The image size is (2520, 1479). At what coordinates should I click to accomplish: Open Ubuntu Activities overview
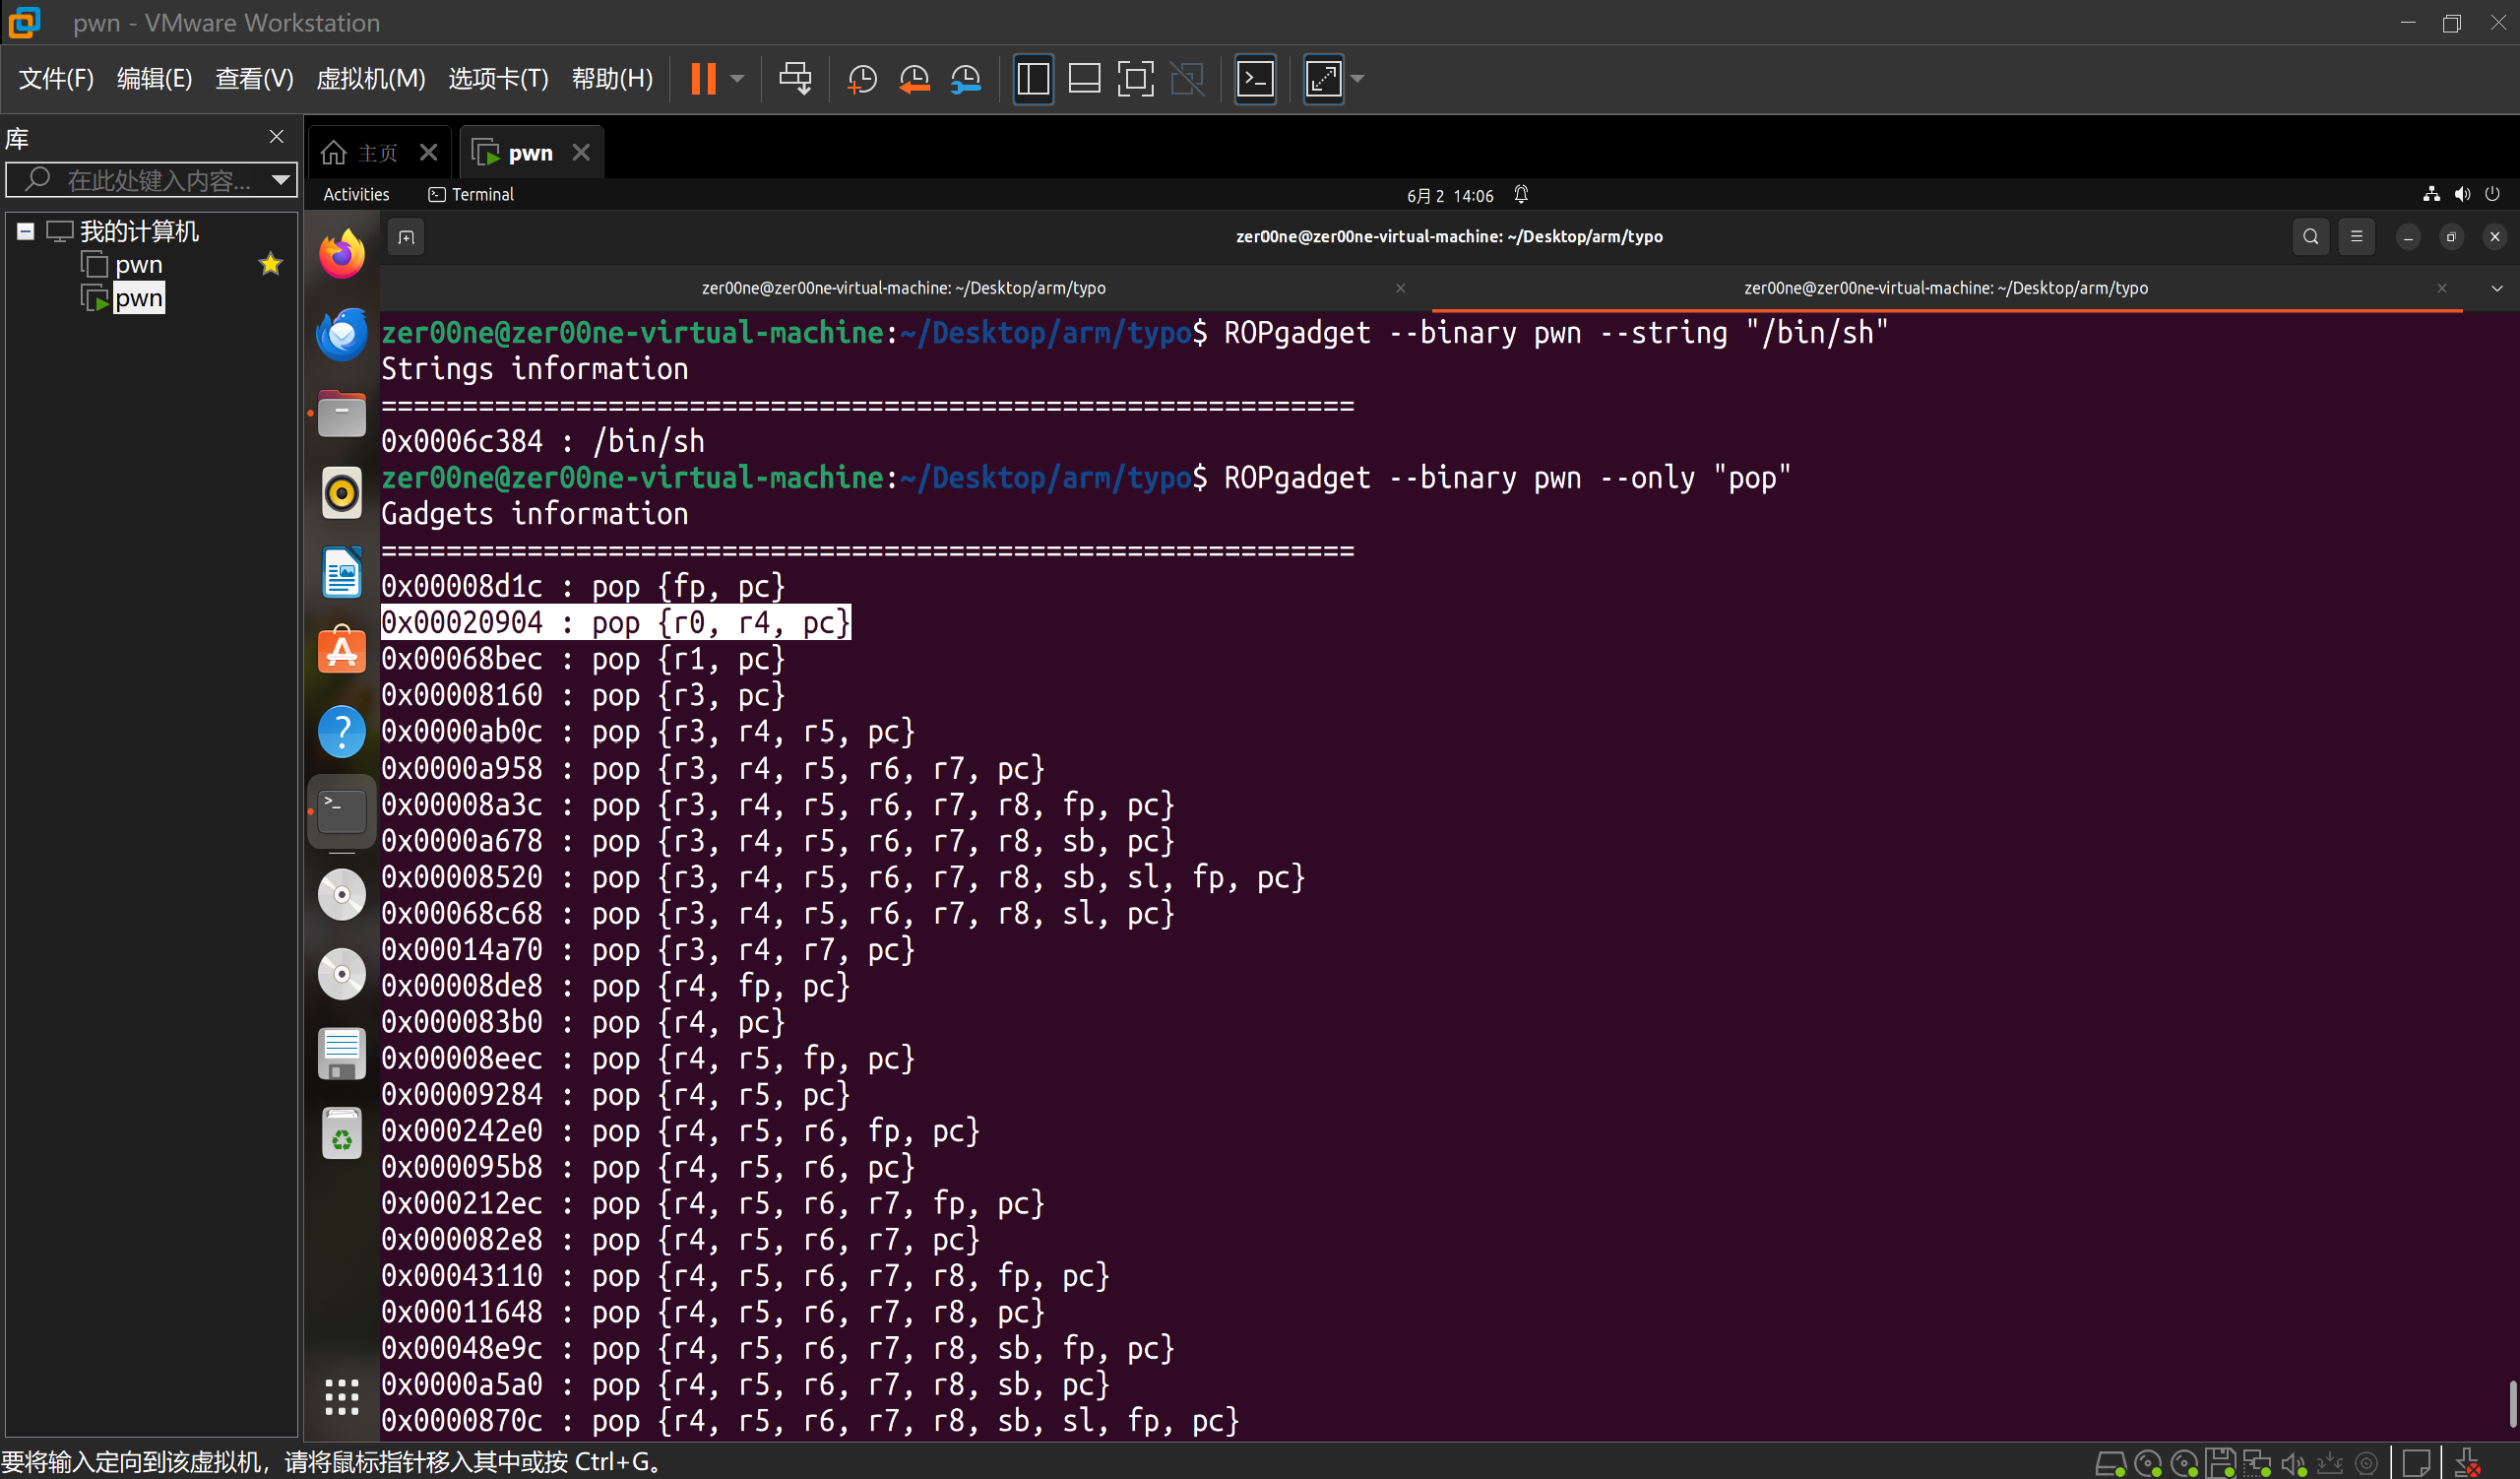point(356,194)
